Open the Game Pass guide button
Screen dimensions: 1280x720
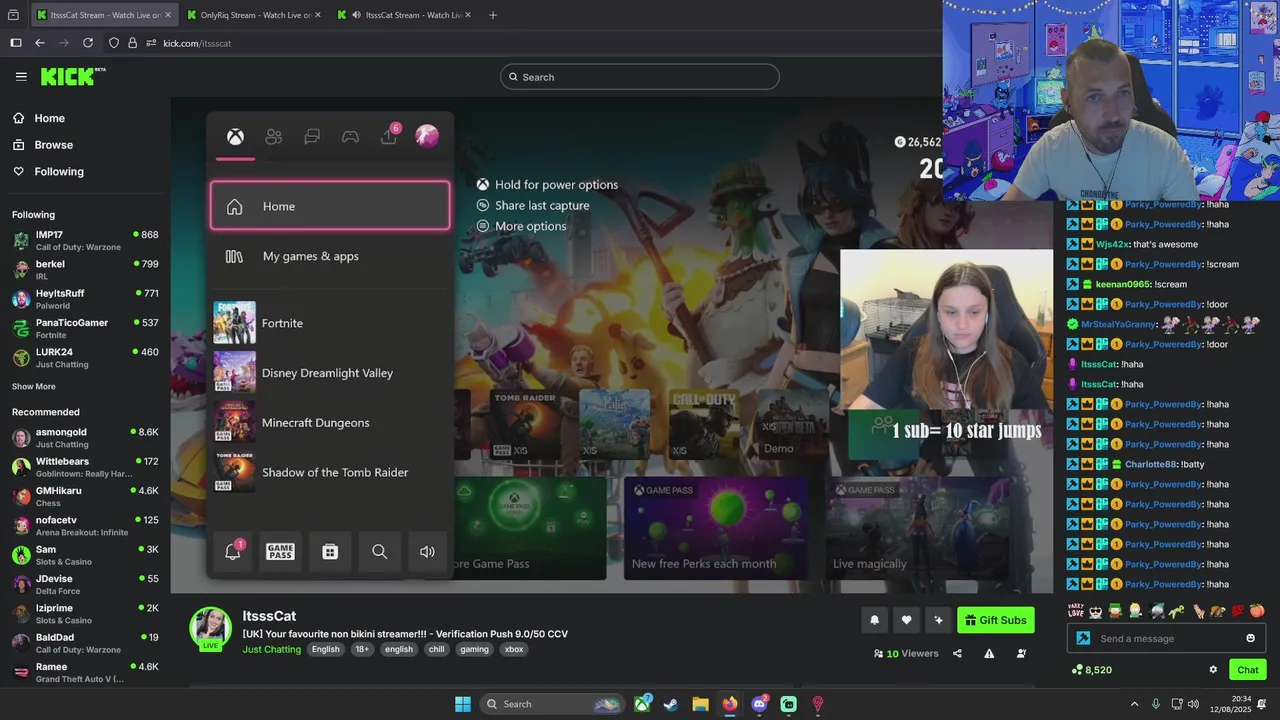coord(280,551)
